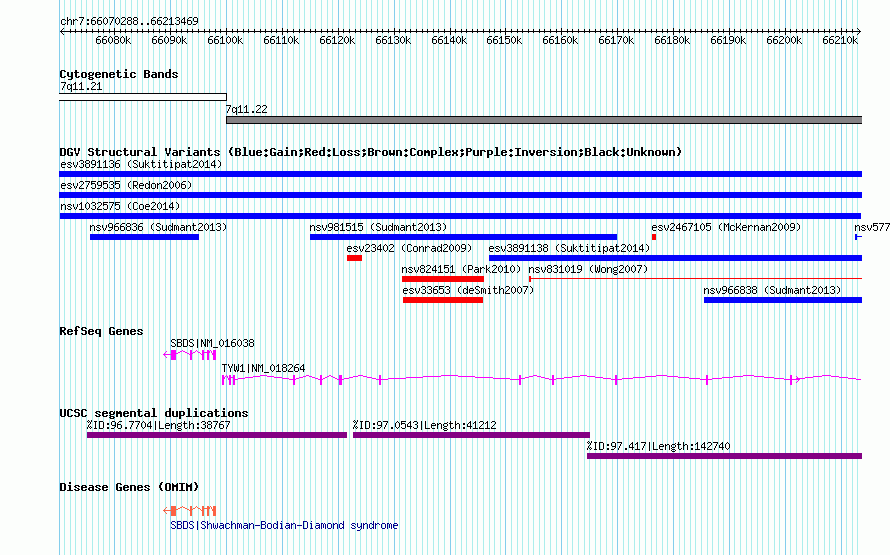Click the nsv577 label at right edge
890x555 pixels.
(872, 227)
